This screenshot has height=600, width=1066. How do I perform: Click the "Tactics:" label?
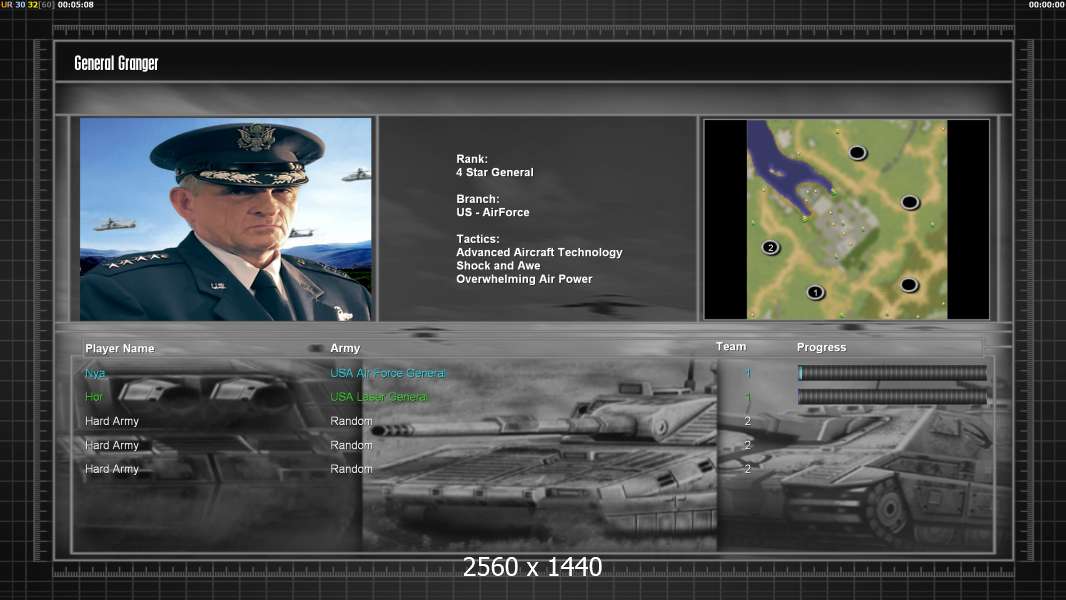tap(478, 239)
